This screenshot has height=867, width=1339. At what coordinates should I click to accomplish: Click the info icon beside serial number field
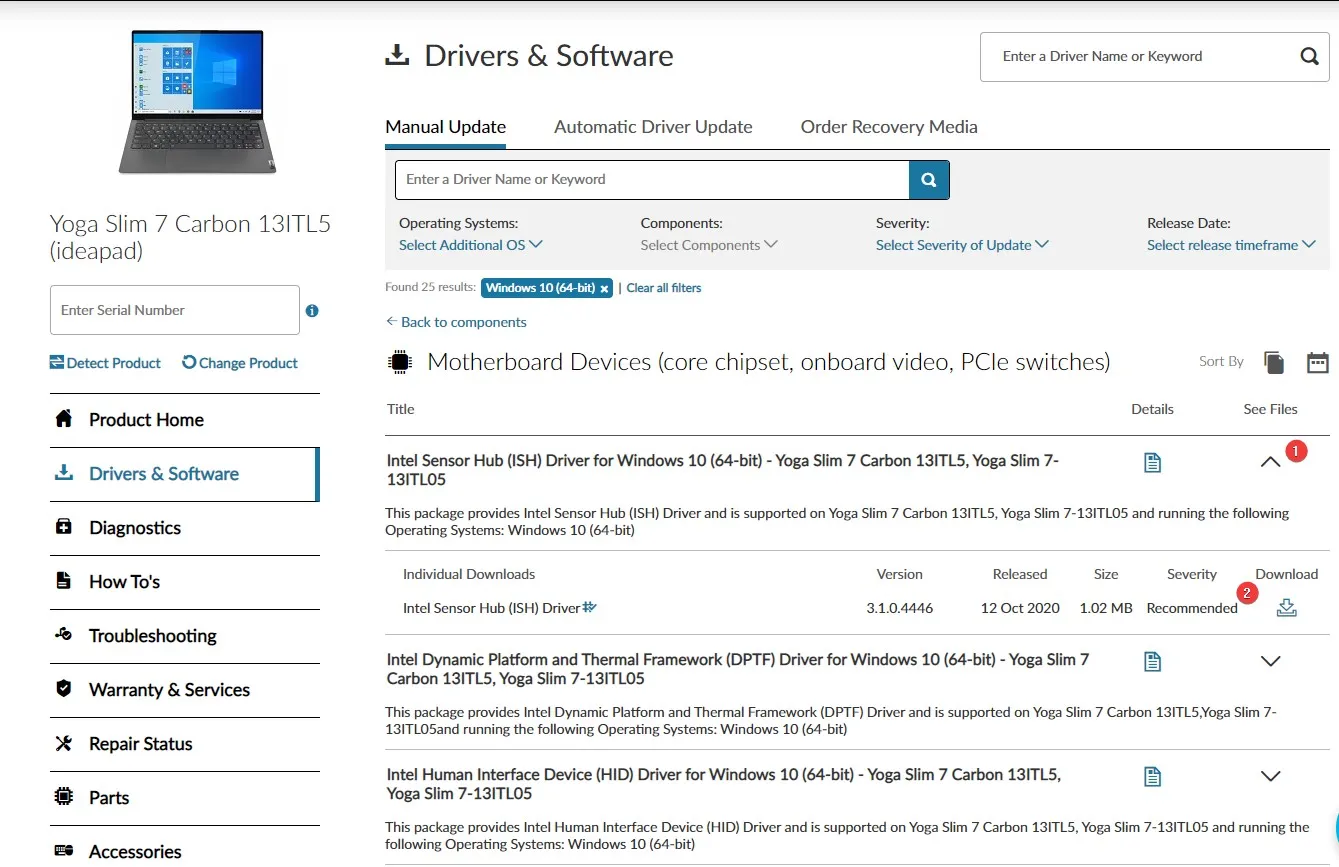coord(312,311)
